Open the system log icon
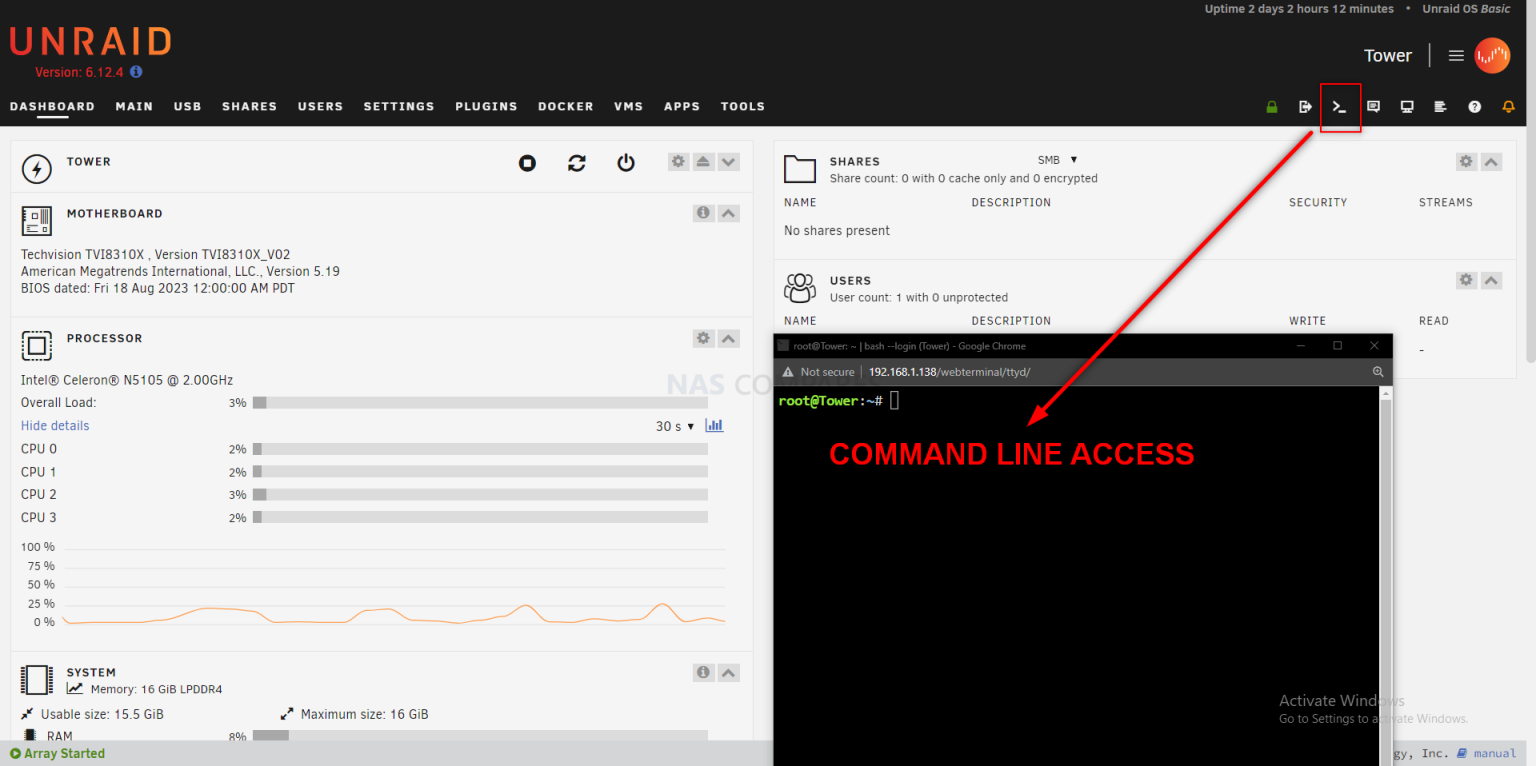Screen dimensions: 1536x766 (x=1440, y=107)
